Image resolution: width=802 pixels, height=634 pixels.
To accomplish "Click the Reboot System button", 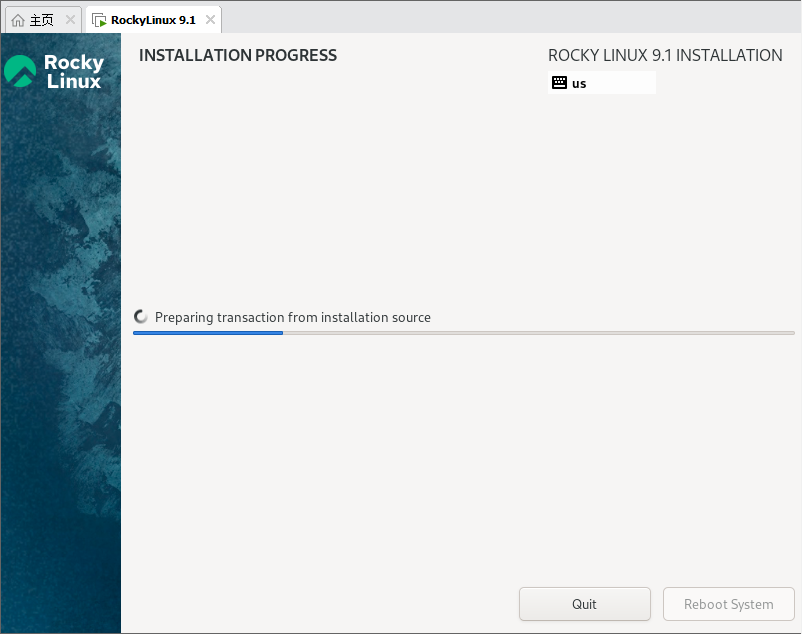I will click(728, 604).
